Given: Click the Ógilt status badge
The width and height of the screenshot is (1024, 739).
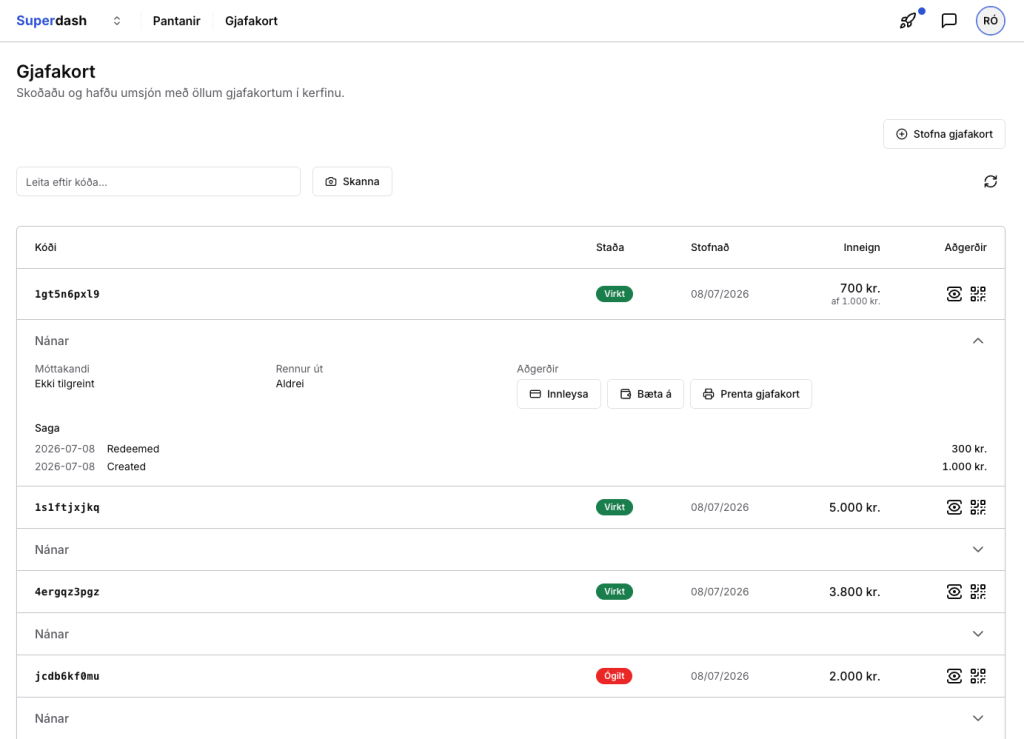Looking at the screenshot, I should tap(614, 676).
